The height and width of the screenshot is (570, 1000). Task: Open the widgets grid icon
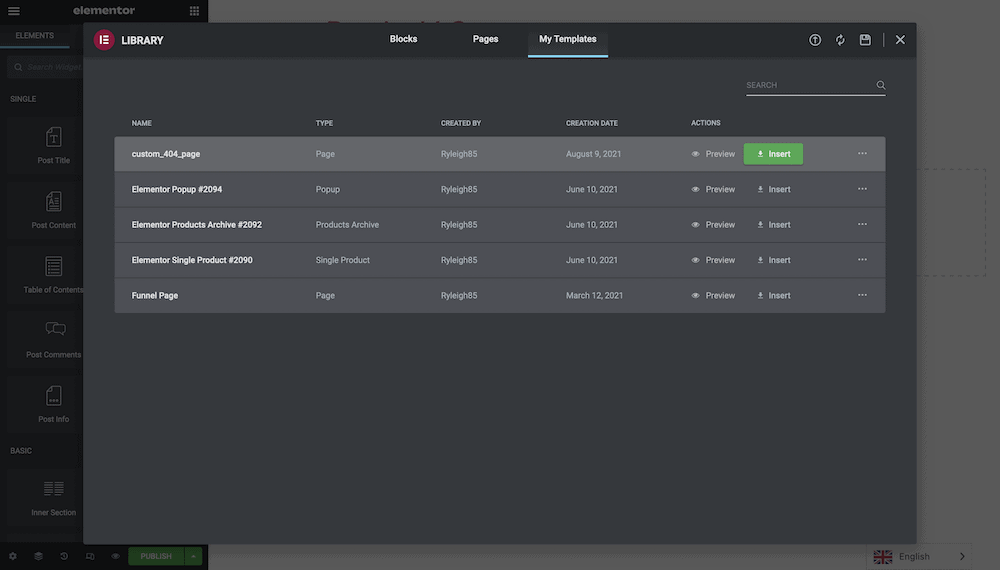point(195,11)
